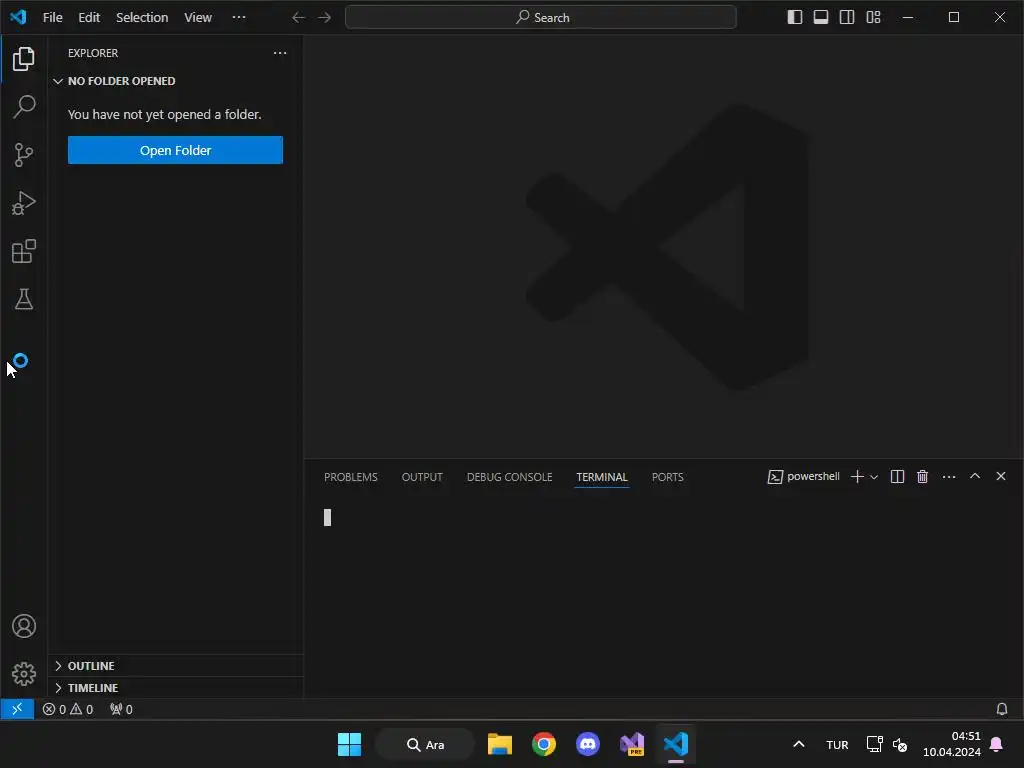Show more menu items via title bar ellipsis
The height and width of the screenshot is (768, 1024).
click(239, 18)
